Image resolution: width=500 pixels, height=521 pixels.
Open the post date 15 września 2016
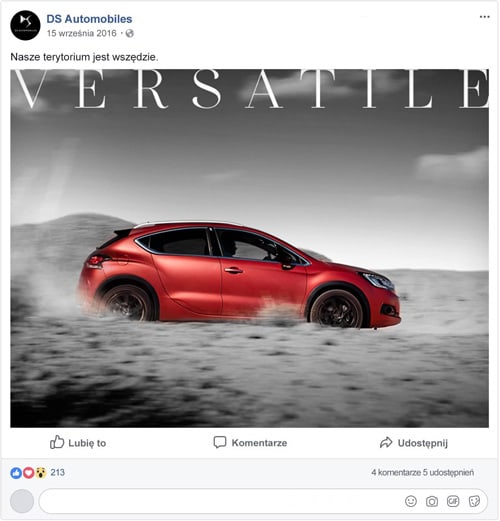(x=82, y=33)
